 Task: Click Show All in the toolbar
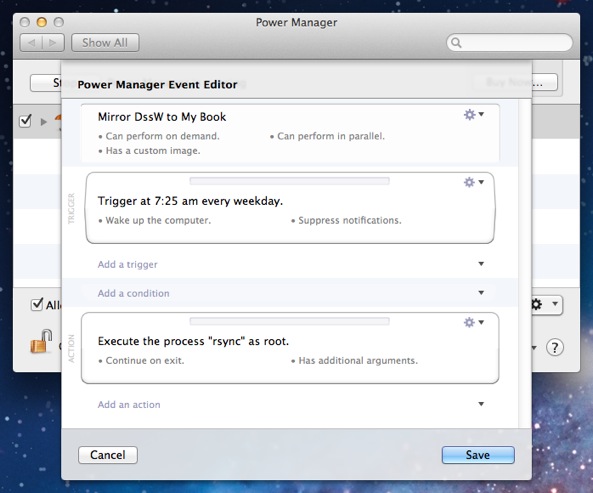click(105, 43)
